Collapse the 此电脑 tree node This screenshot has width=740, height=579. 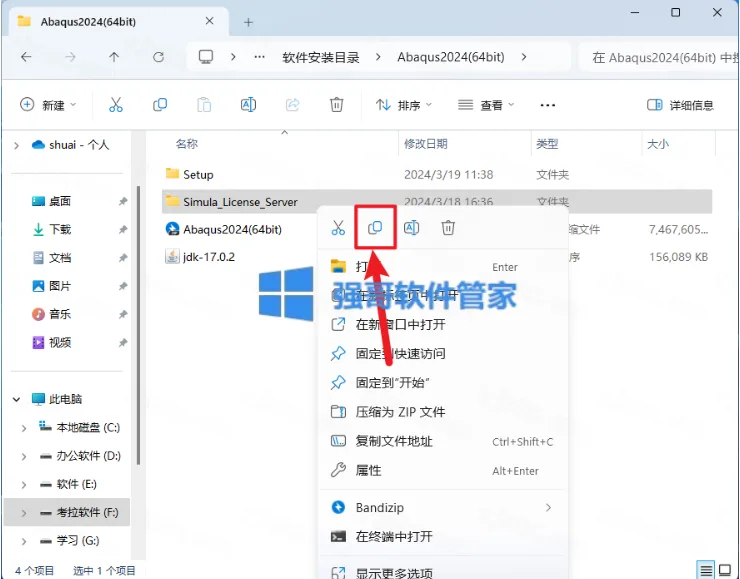[17, 399]
